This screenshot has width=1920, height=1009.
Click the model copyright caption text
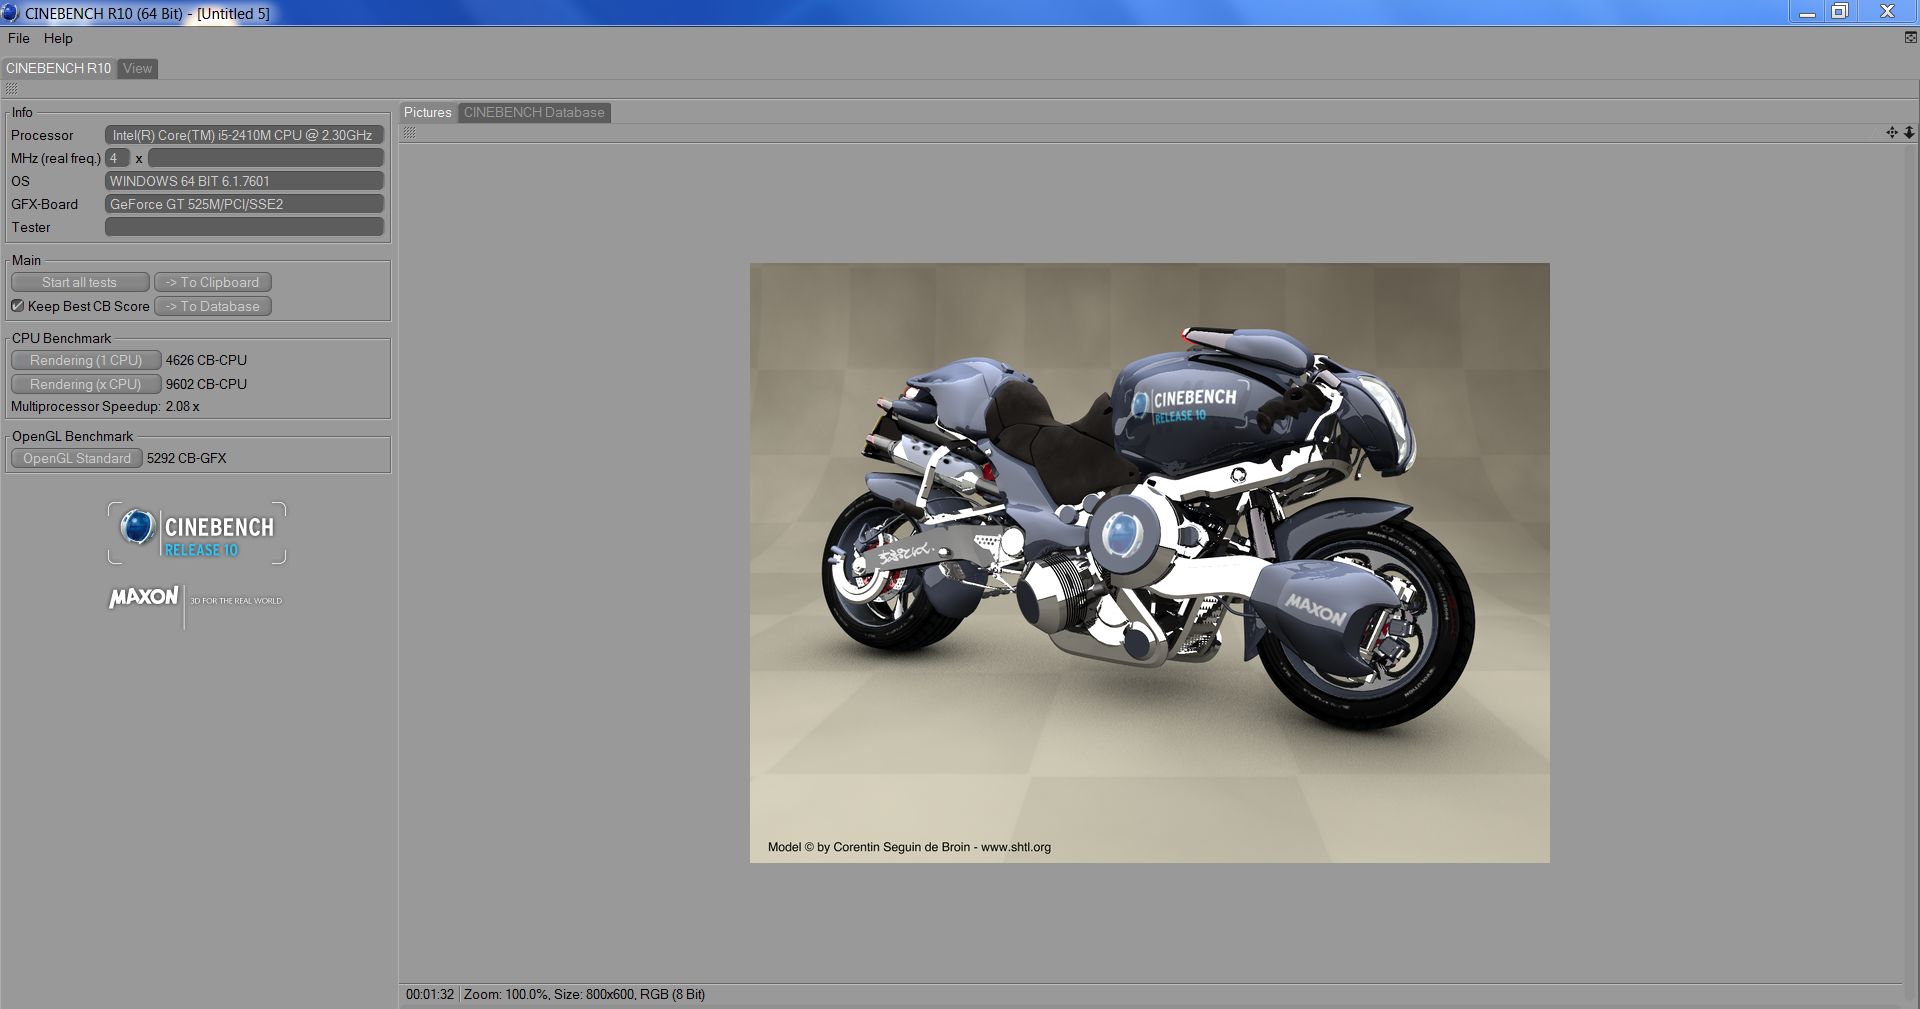909,847
